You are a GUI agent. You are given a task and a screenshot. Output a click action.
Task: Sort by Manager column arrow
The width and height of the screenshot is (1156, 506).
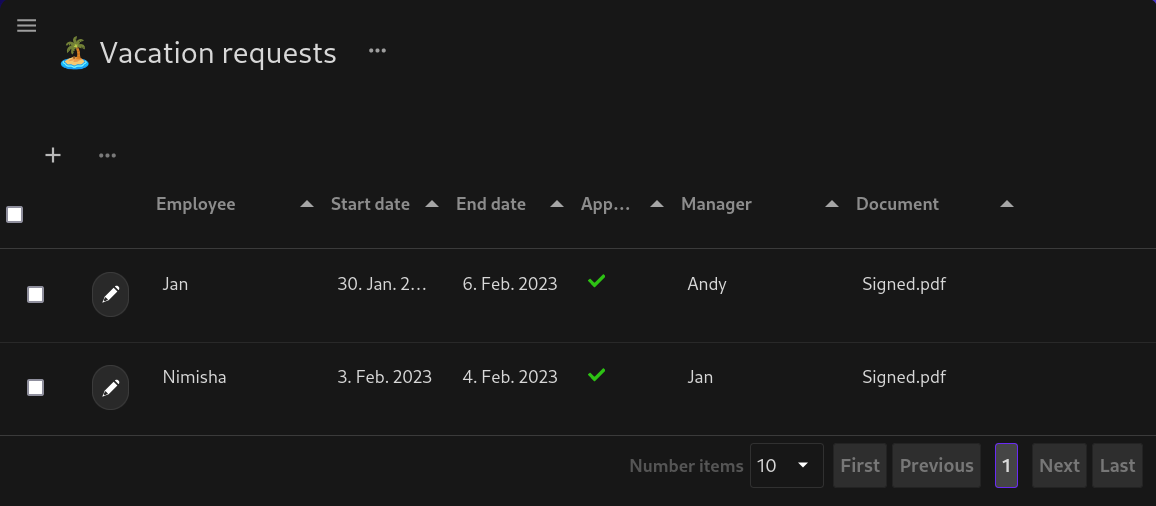coord(831,204)
